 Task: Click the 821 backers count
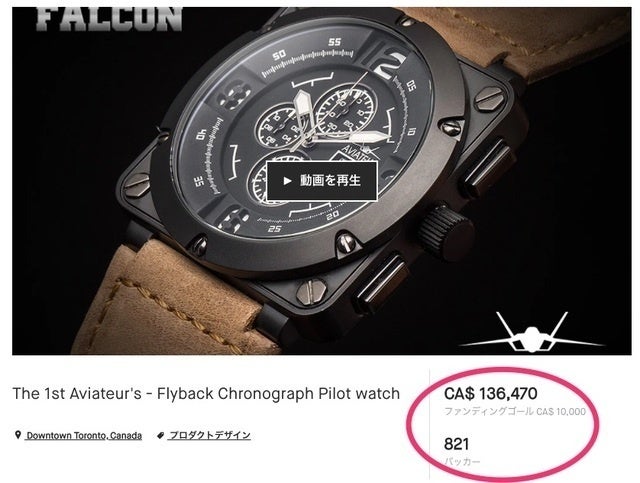click(456, 444)
